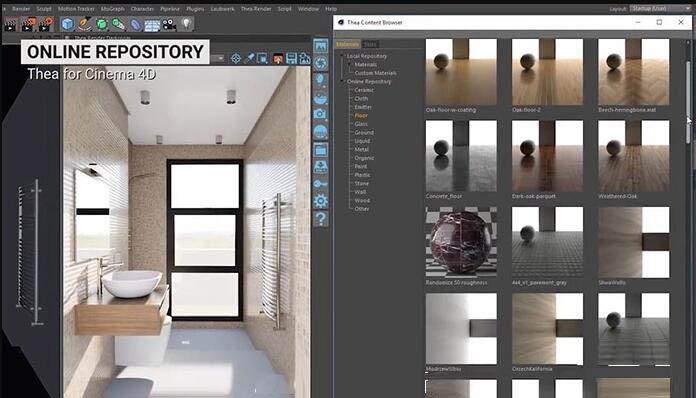This screenshot has width=696, height=398.
Task: Click the picture panel icon atop Thea sidebar
Action: (320, 45)
